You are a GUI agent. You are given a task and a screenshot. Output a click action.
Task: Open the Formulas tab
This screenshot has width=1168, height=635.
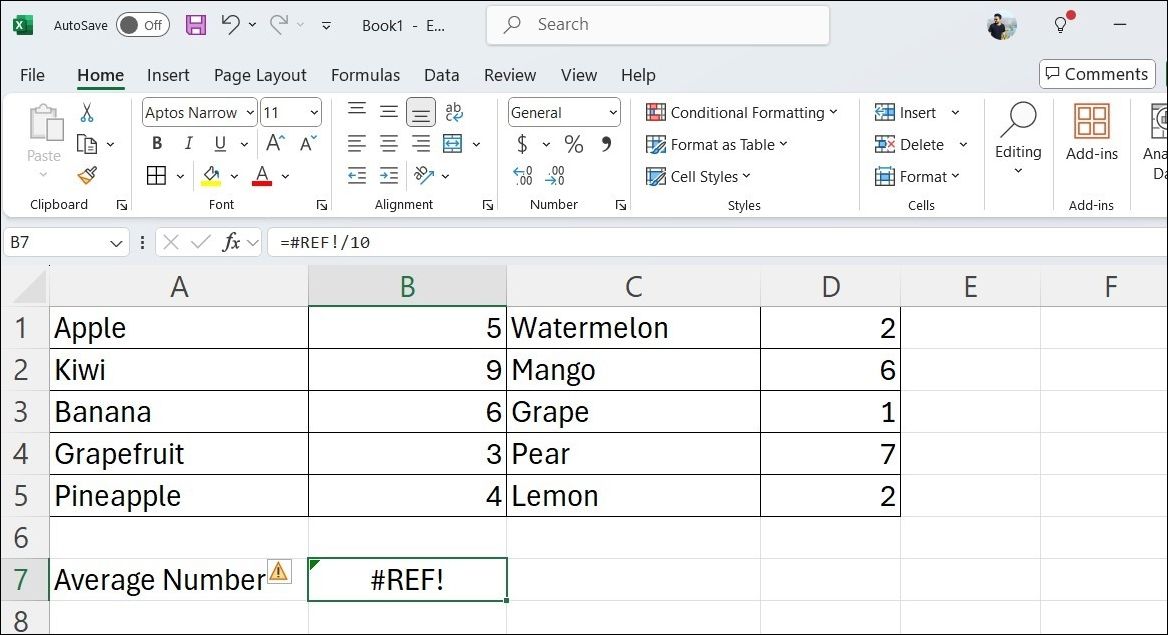tap(365, 75)
